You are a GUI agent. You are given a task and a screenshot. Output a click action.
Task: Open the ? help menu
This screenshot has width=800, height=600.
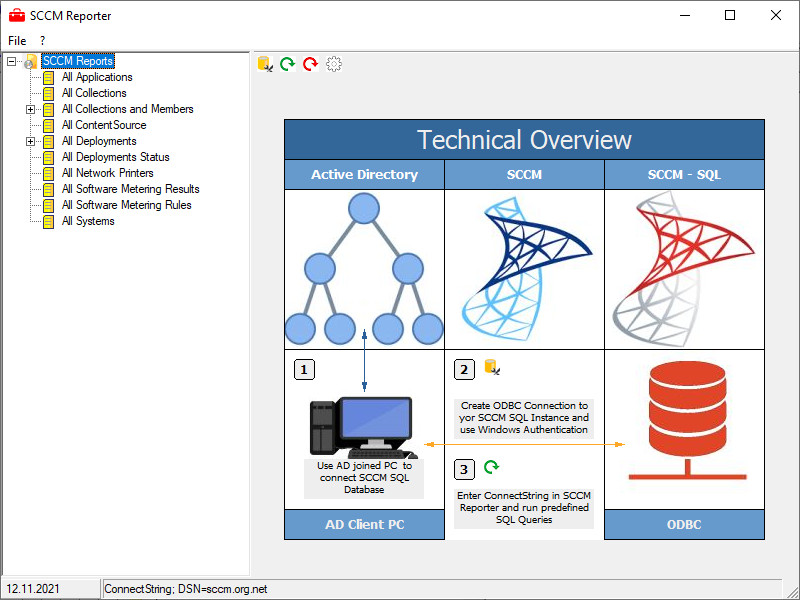point(42,40)
